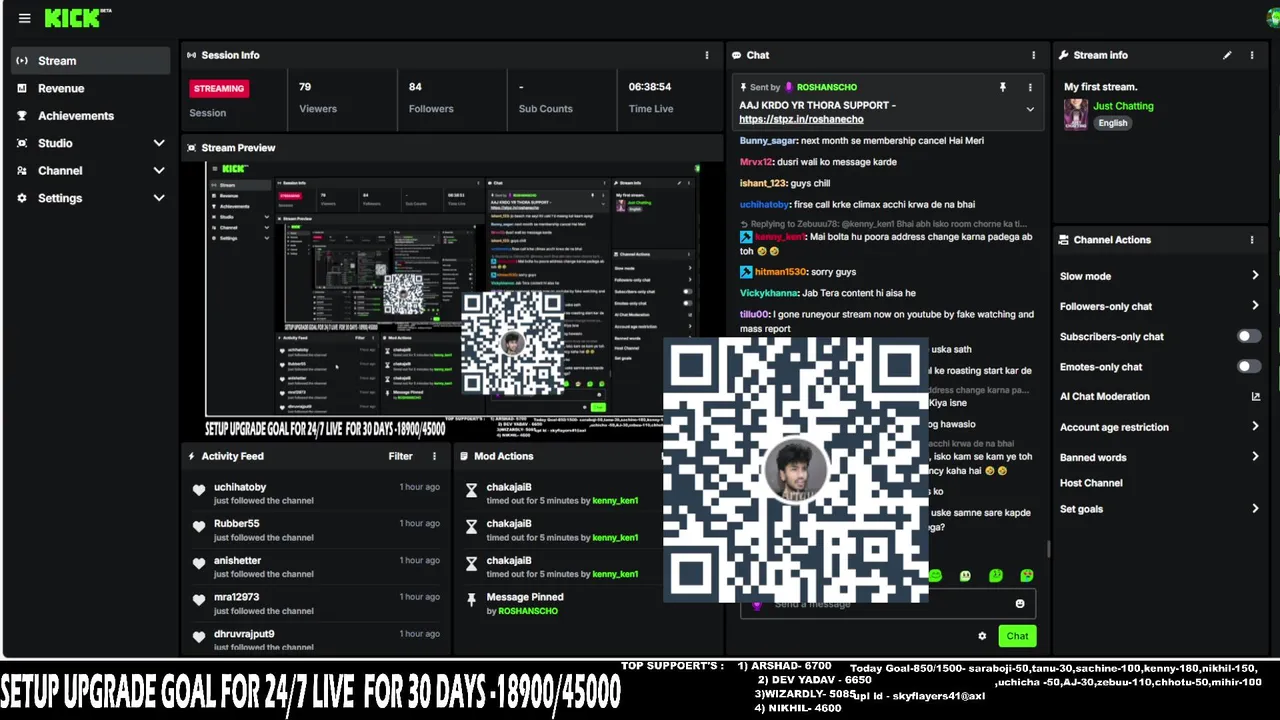
Task: Click moderator badge beside hitman1530 message
Action: 746,272
